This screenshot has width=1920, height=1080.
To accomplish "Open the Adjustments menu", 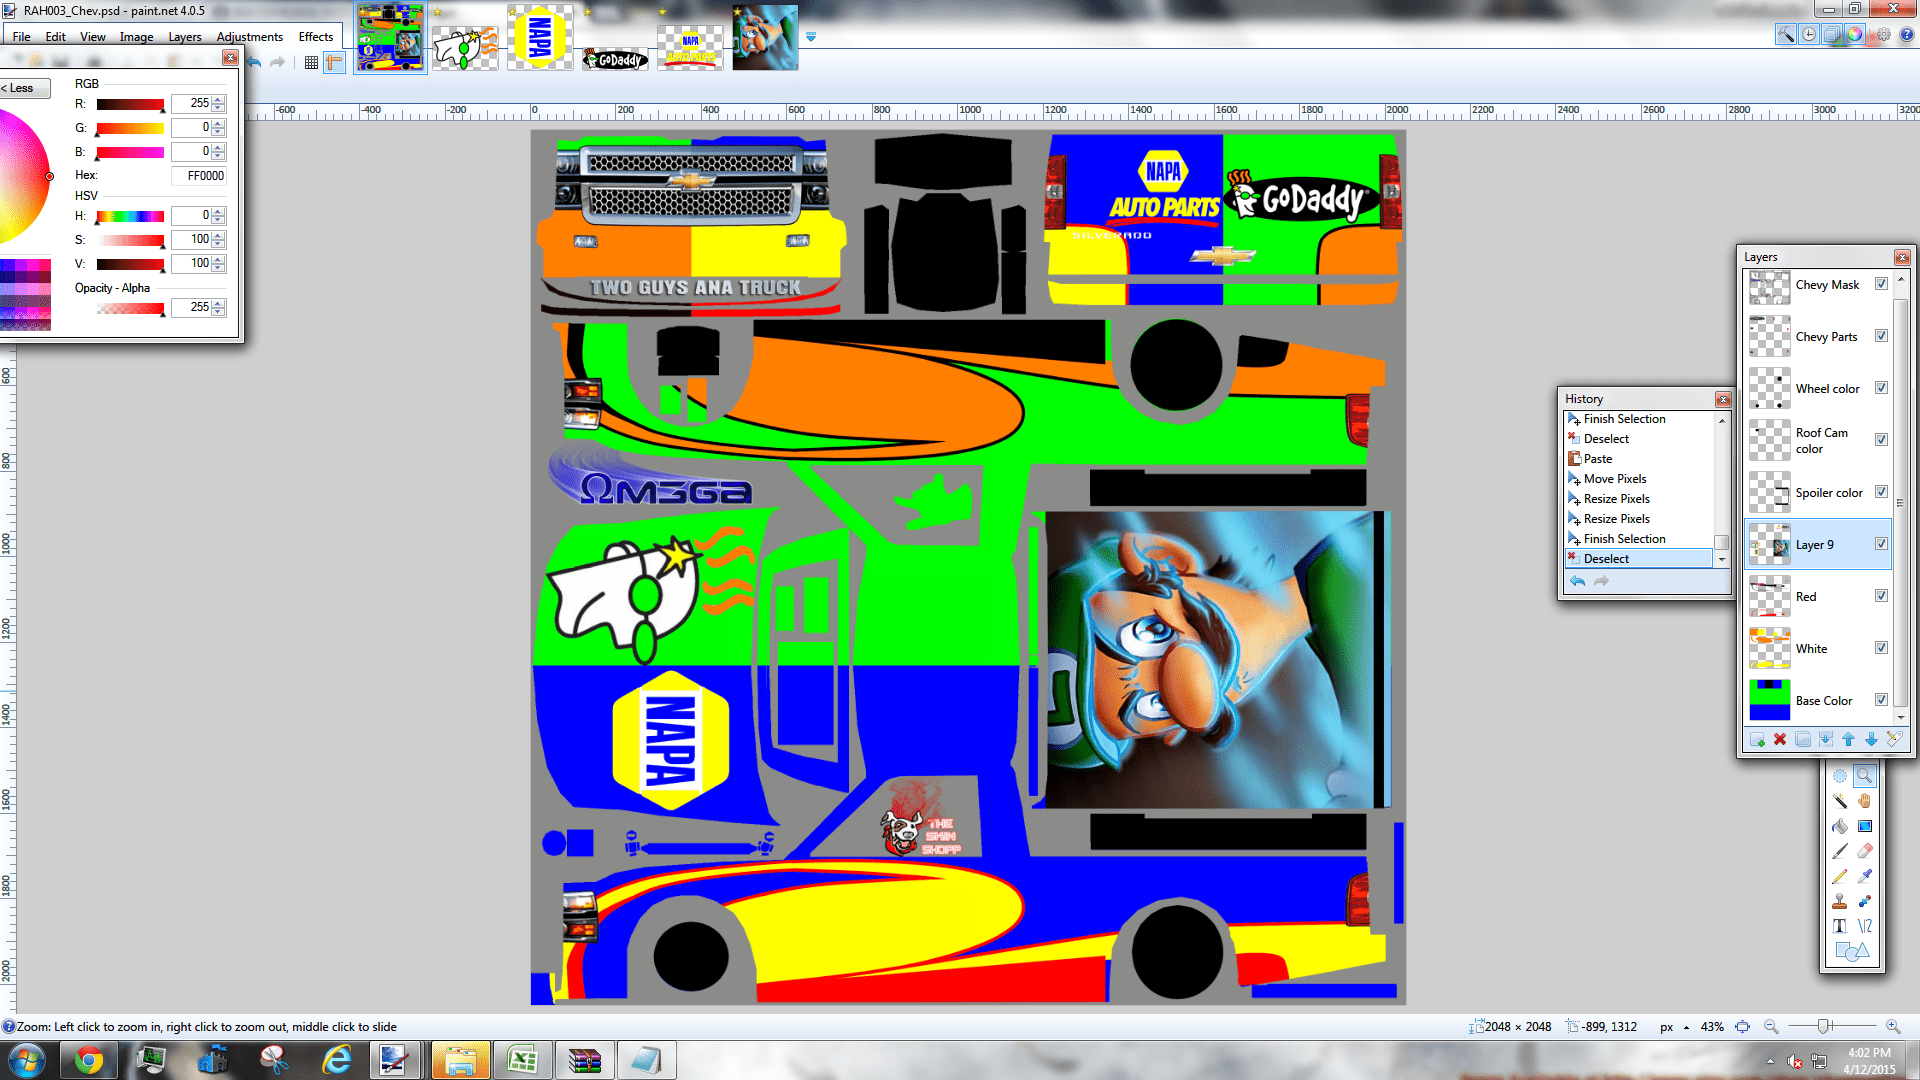I will pyautogui.click(x=250, y=37).
